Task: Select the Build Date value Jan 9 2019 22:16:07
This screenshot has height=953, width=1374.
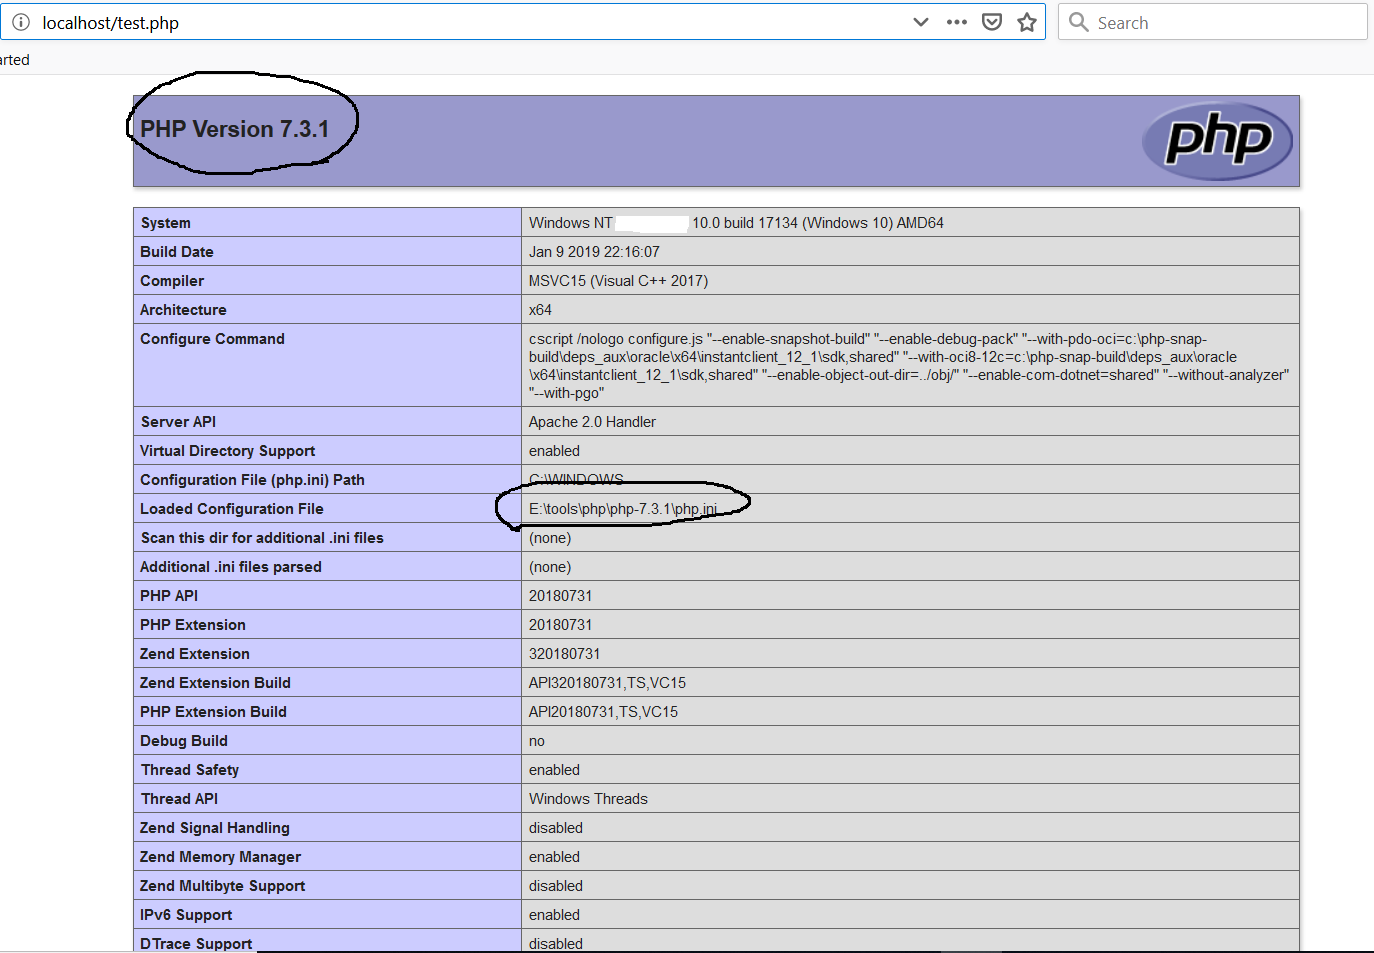Action: pos(594,252)
